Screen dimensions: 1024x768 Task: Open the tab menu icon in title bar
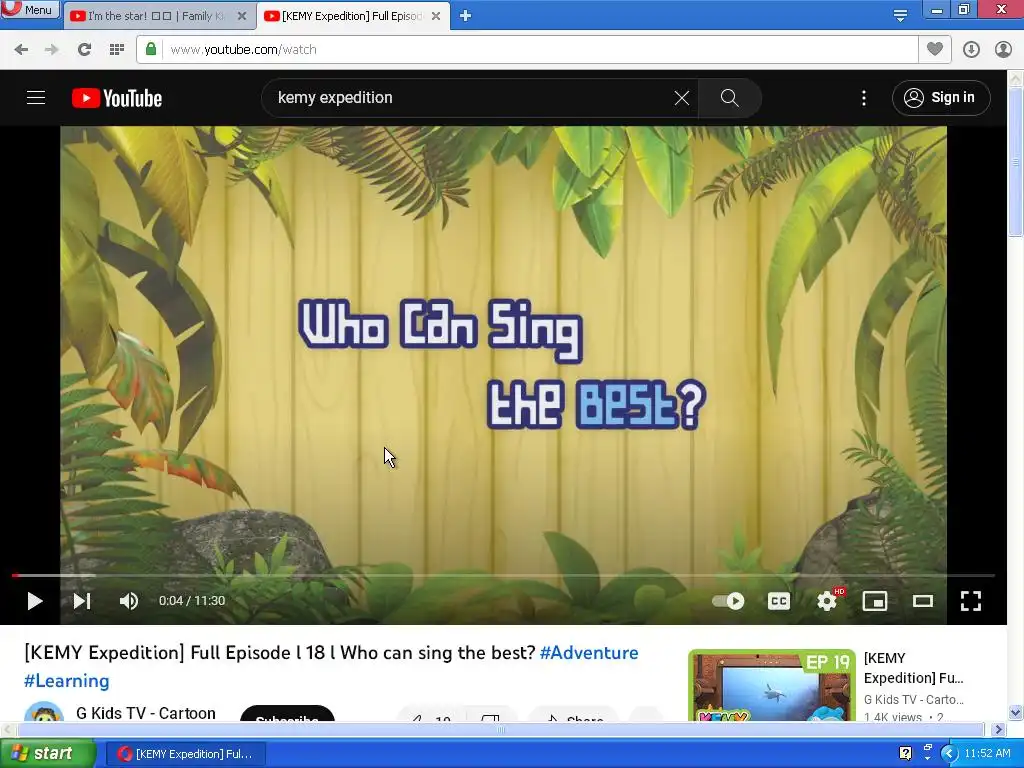point(900,16)
